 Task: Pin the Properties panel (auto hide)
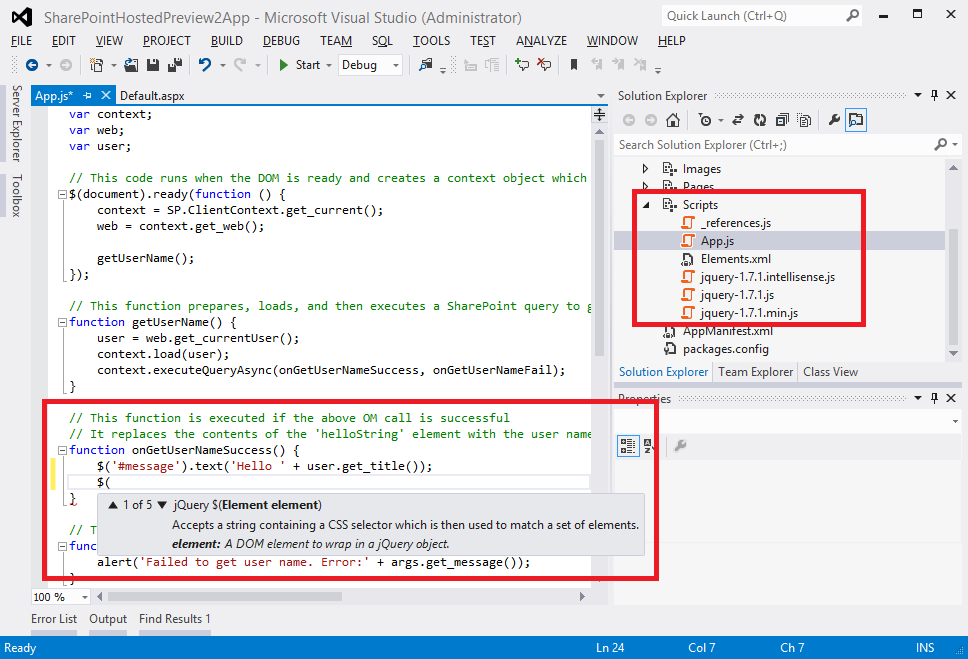[934, 398]
